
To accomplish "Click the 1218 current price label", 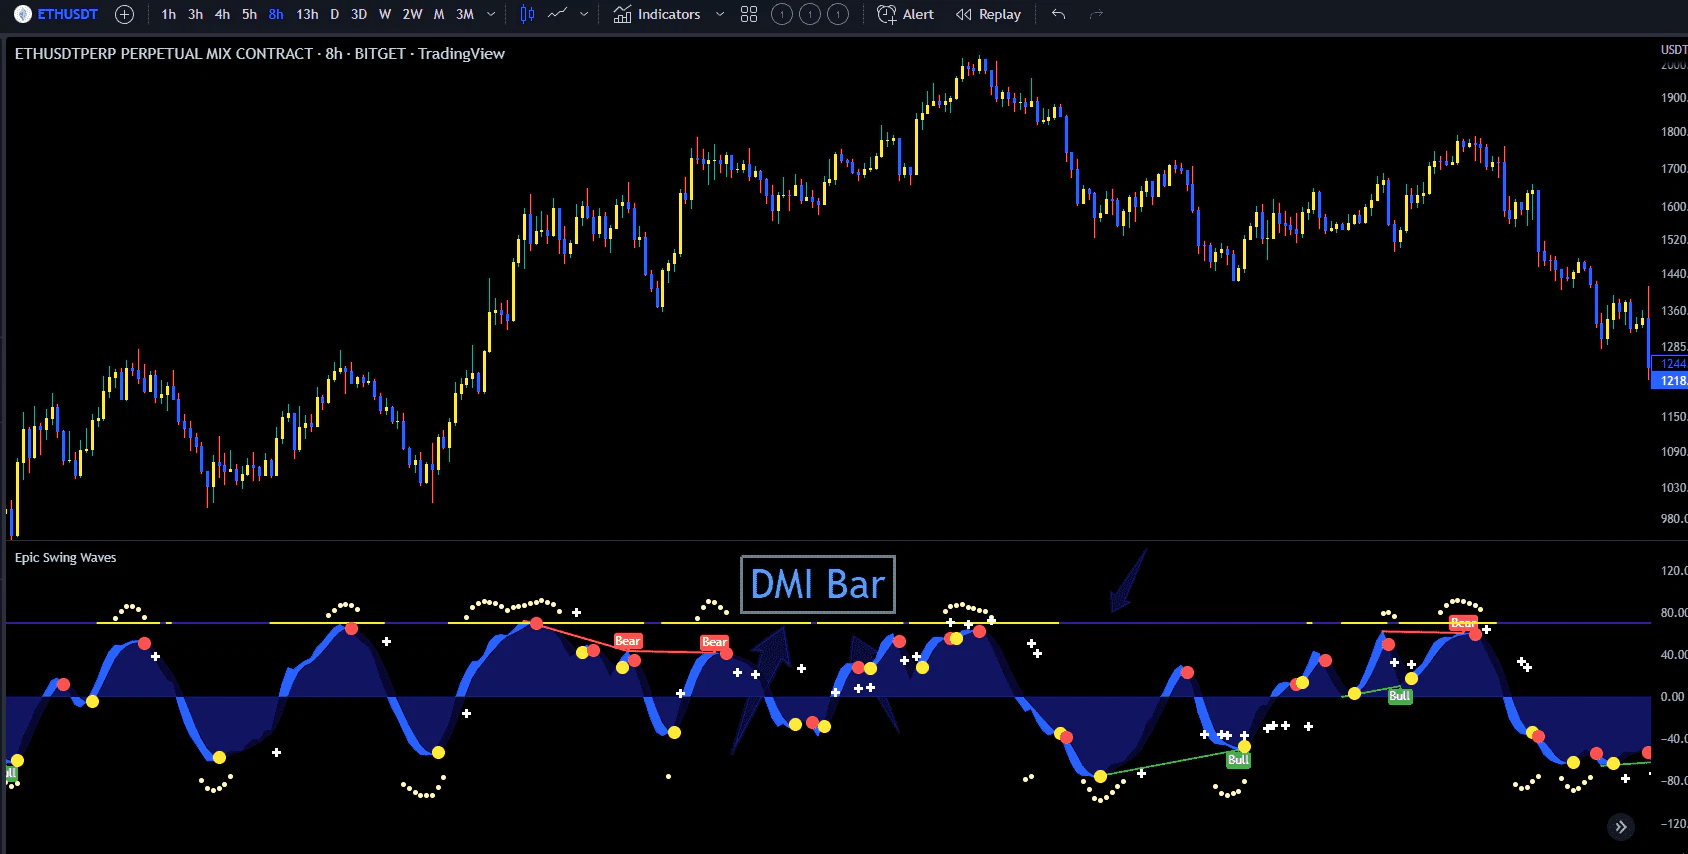I will pyautogui.click(x=1670, y=381).
